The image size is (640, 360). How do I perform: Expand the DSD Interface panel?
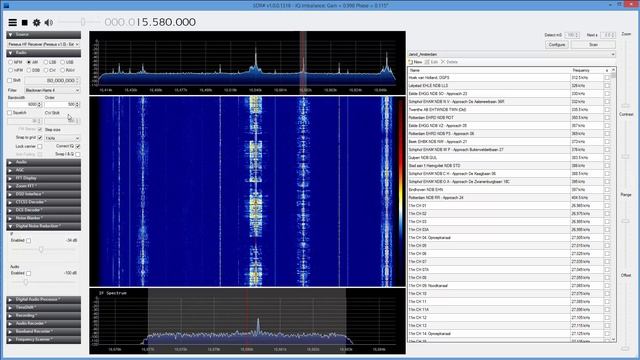[43, 194]
